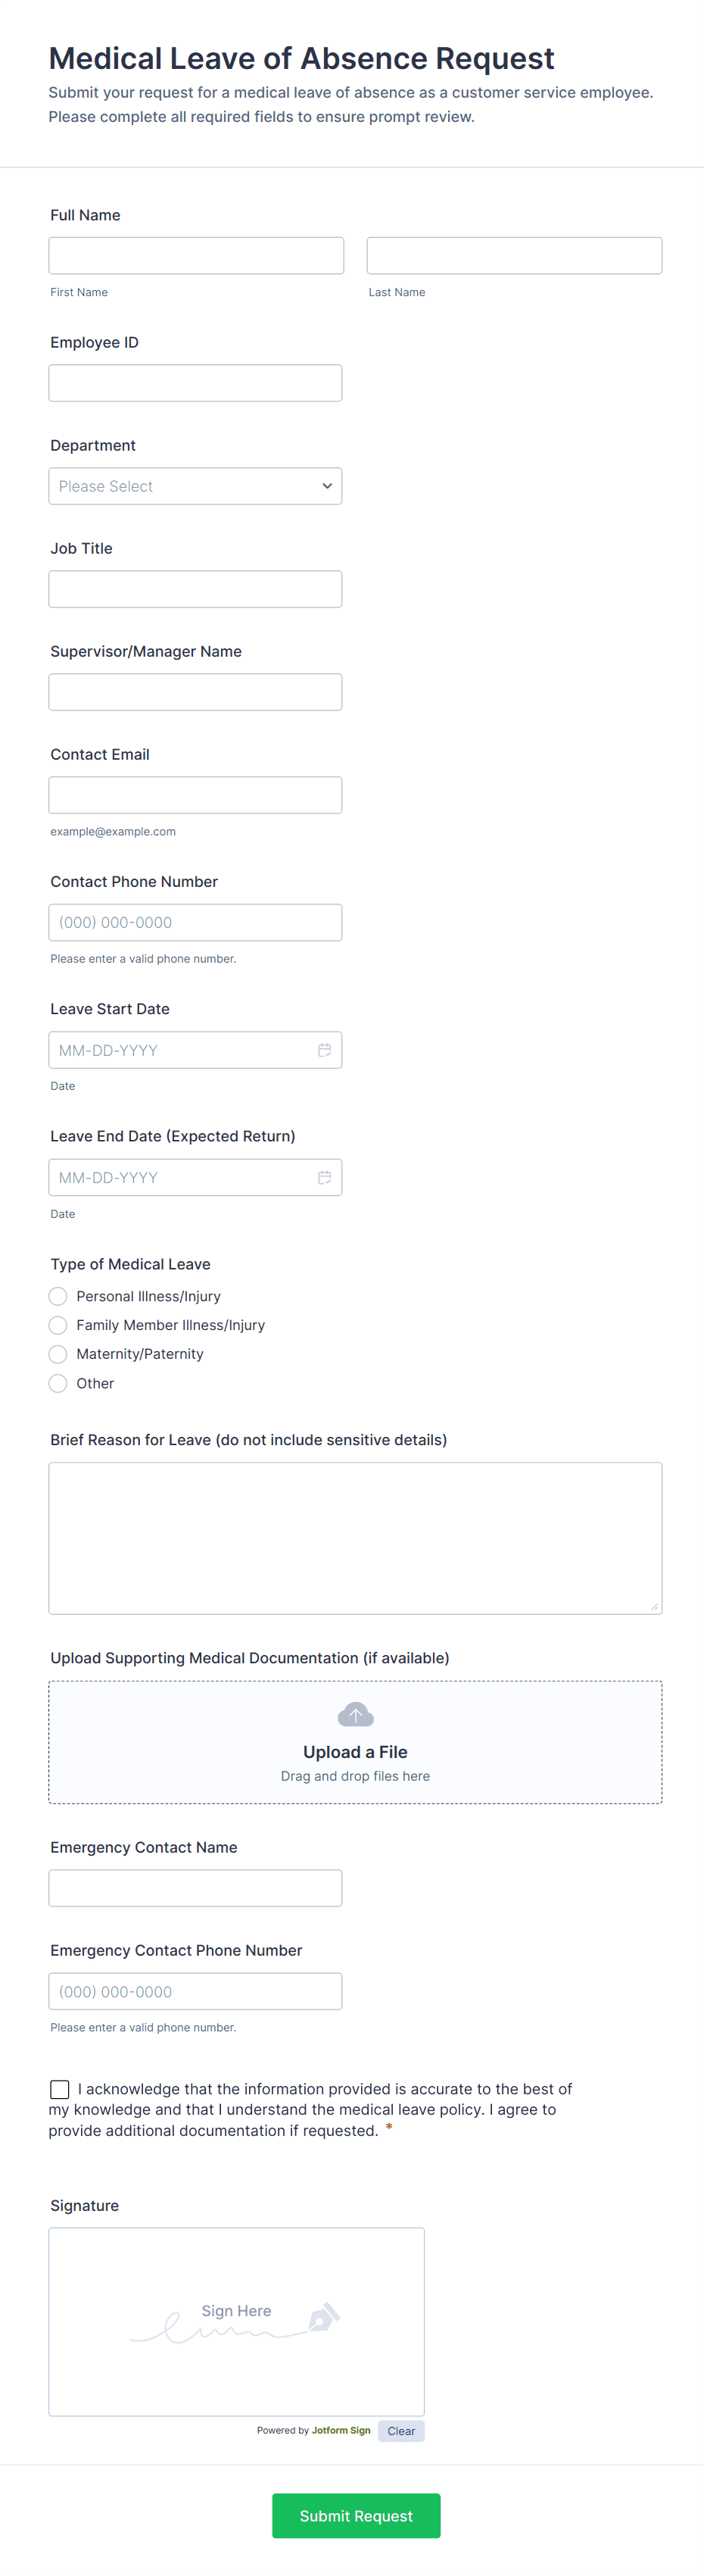
Task: Click the First Name input field
Action: [195, 255]
